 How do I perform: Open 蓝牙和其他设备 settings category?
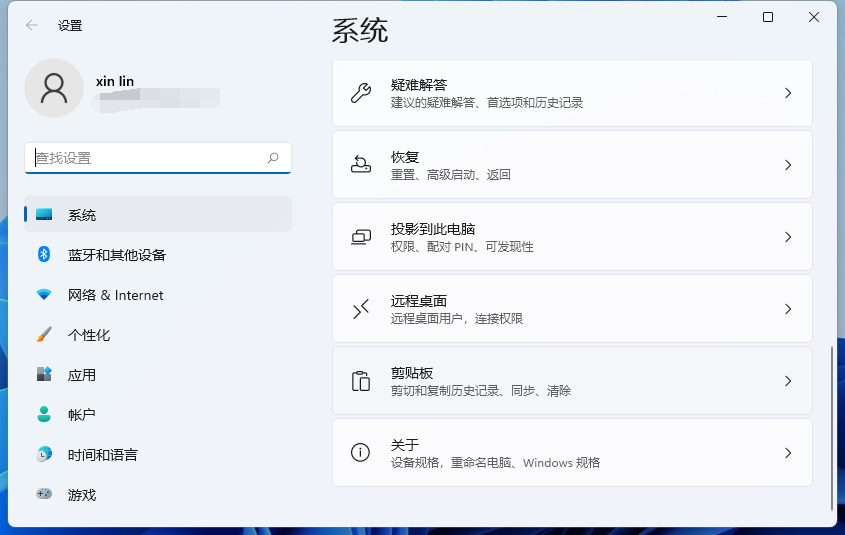tap(117, 255)
